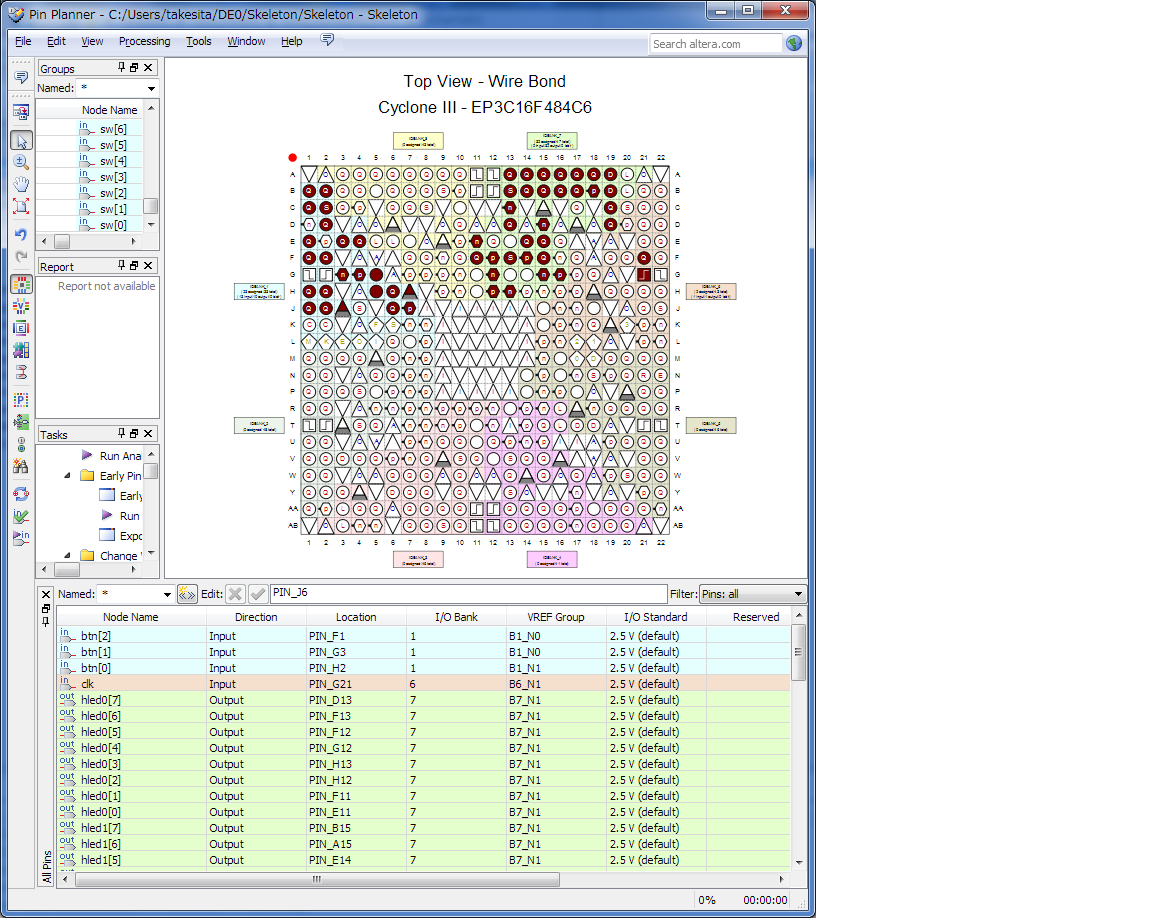Collapse the Early Pin Planning folder
This screenshot has height=918, width=1152.
68,475
